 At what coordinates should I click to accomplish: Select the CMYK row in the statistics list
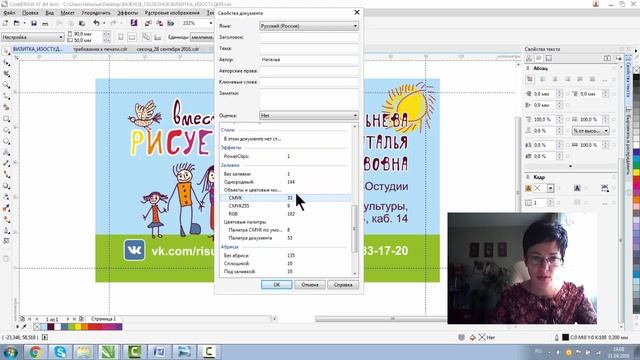pos(285,198)
